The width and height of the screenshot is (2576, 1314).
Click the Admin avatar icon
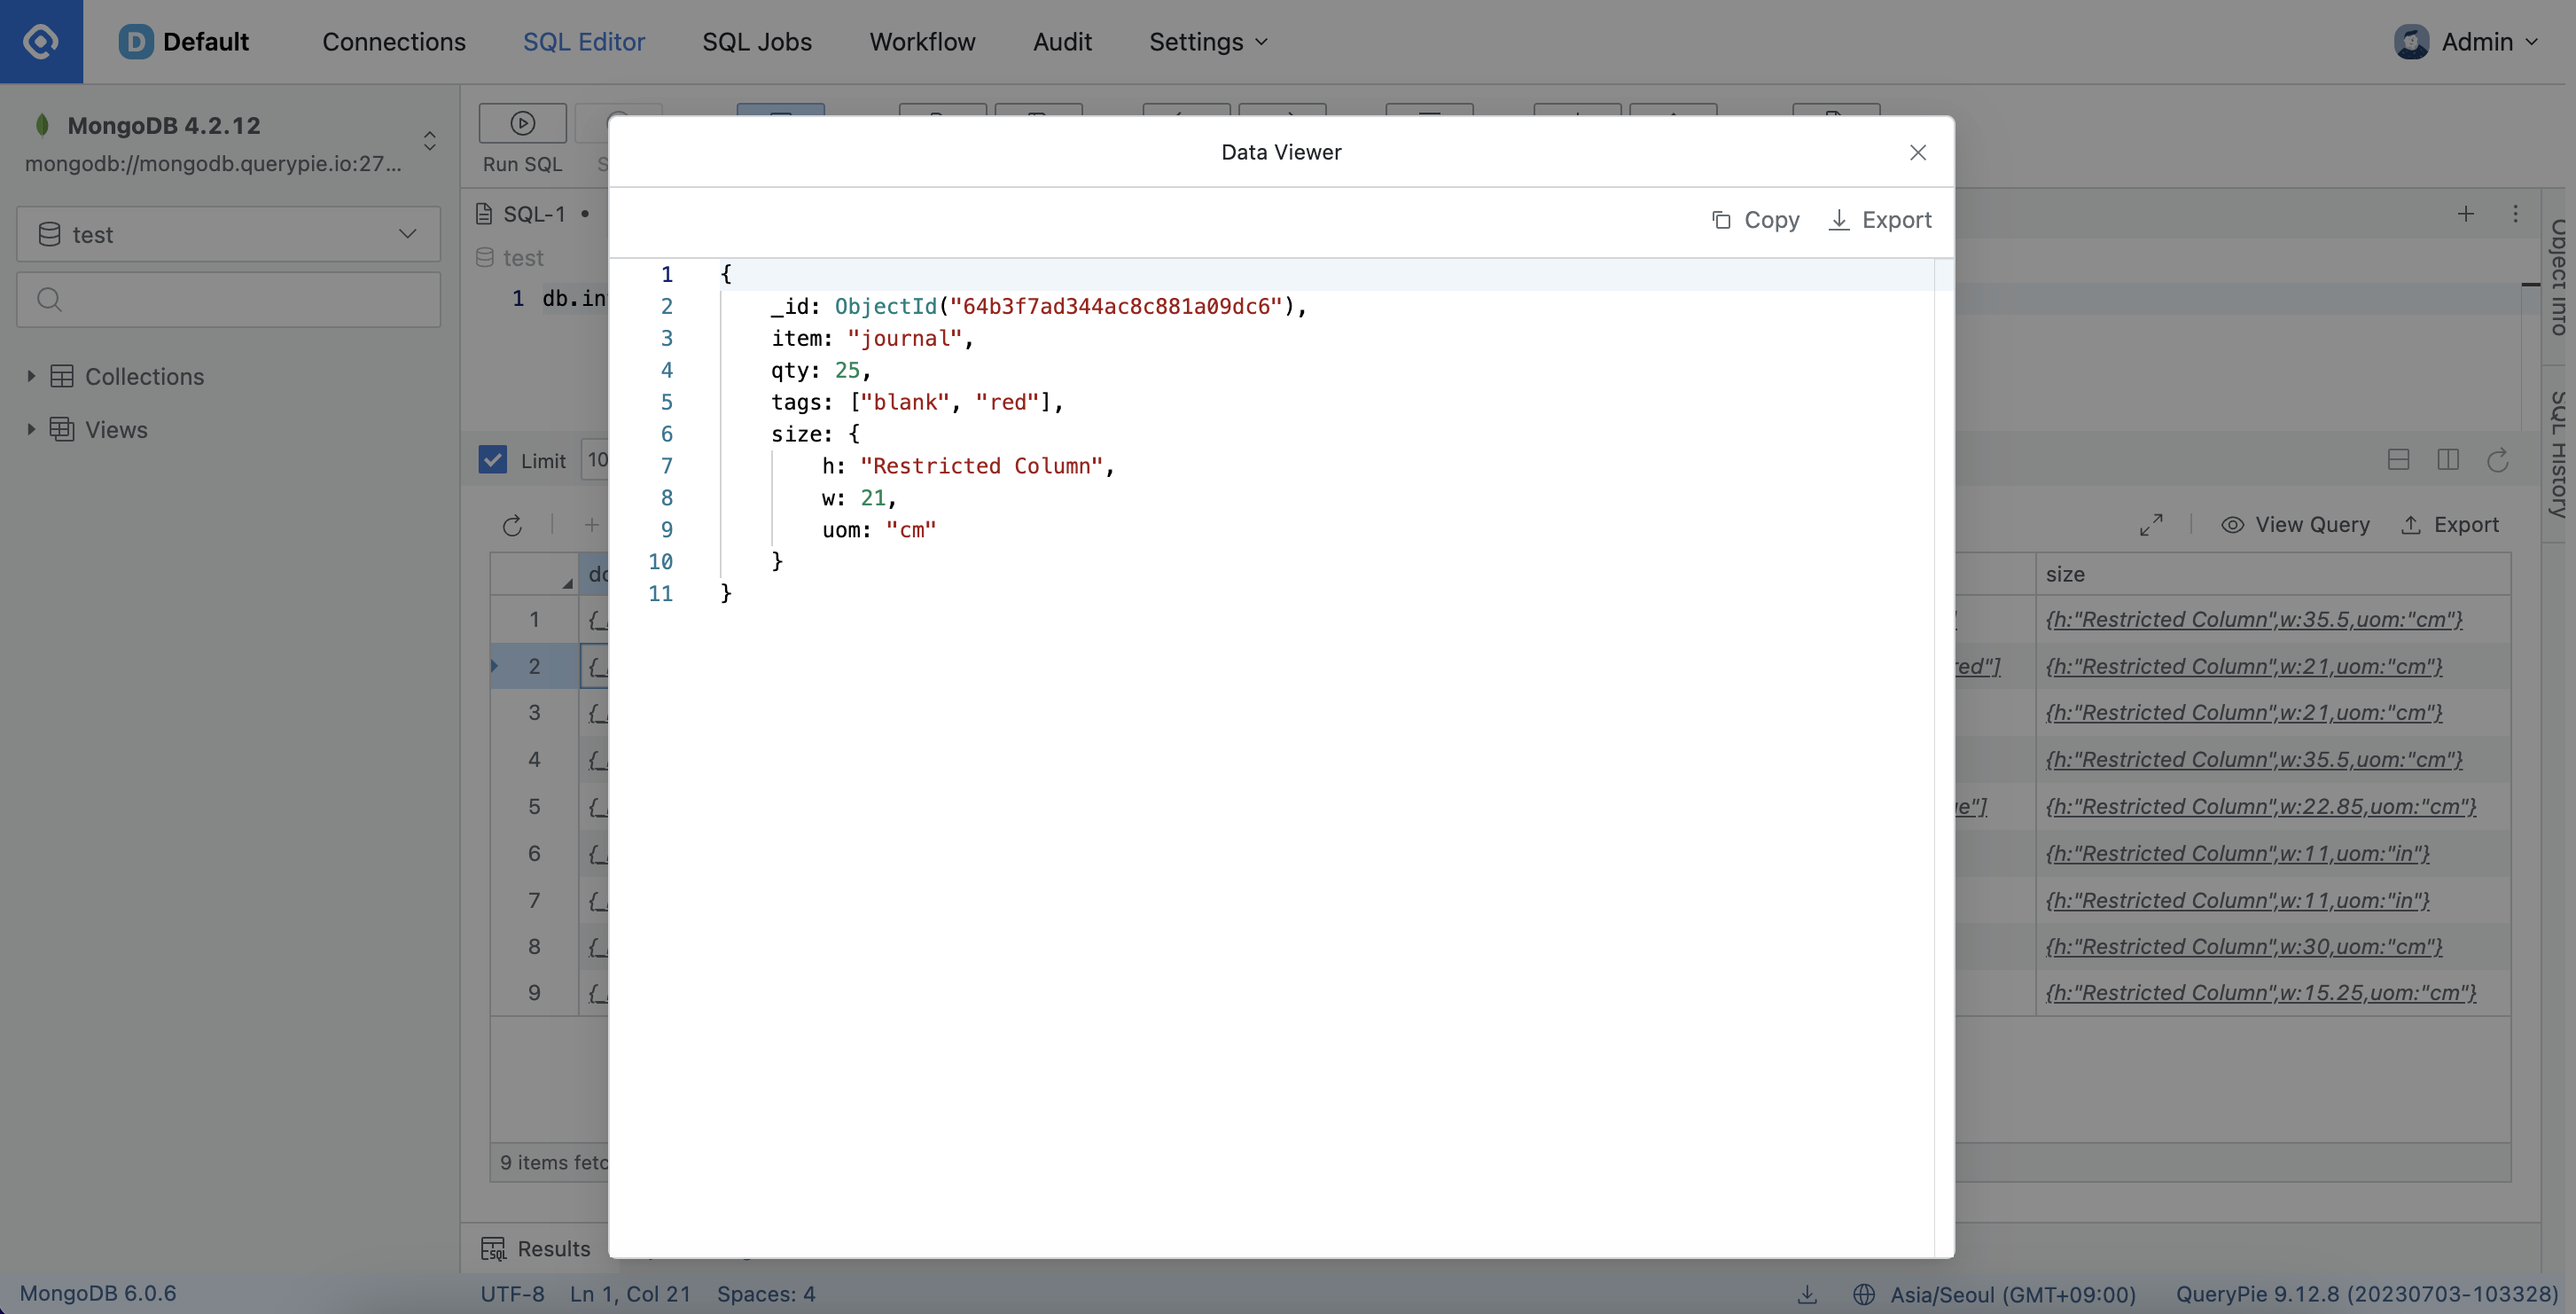(x=2411, y=41)
